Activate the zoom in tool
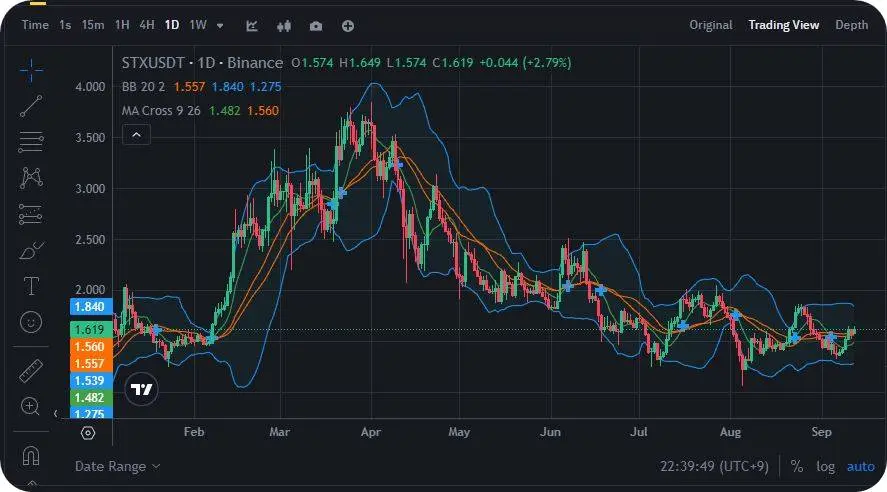Screen dimensions: 887x492 [x=30, y=406]
